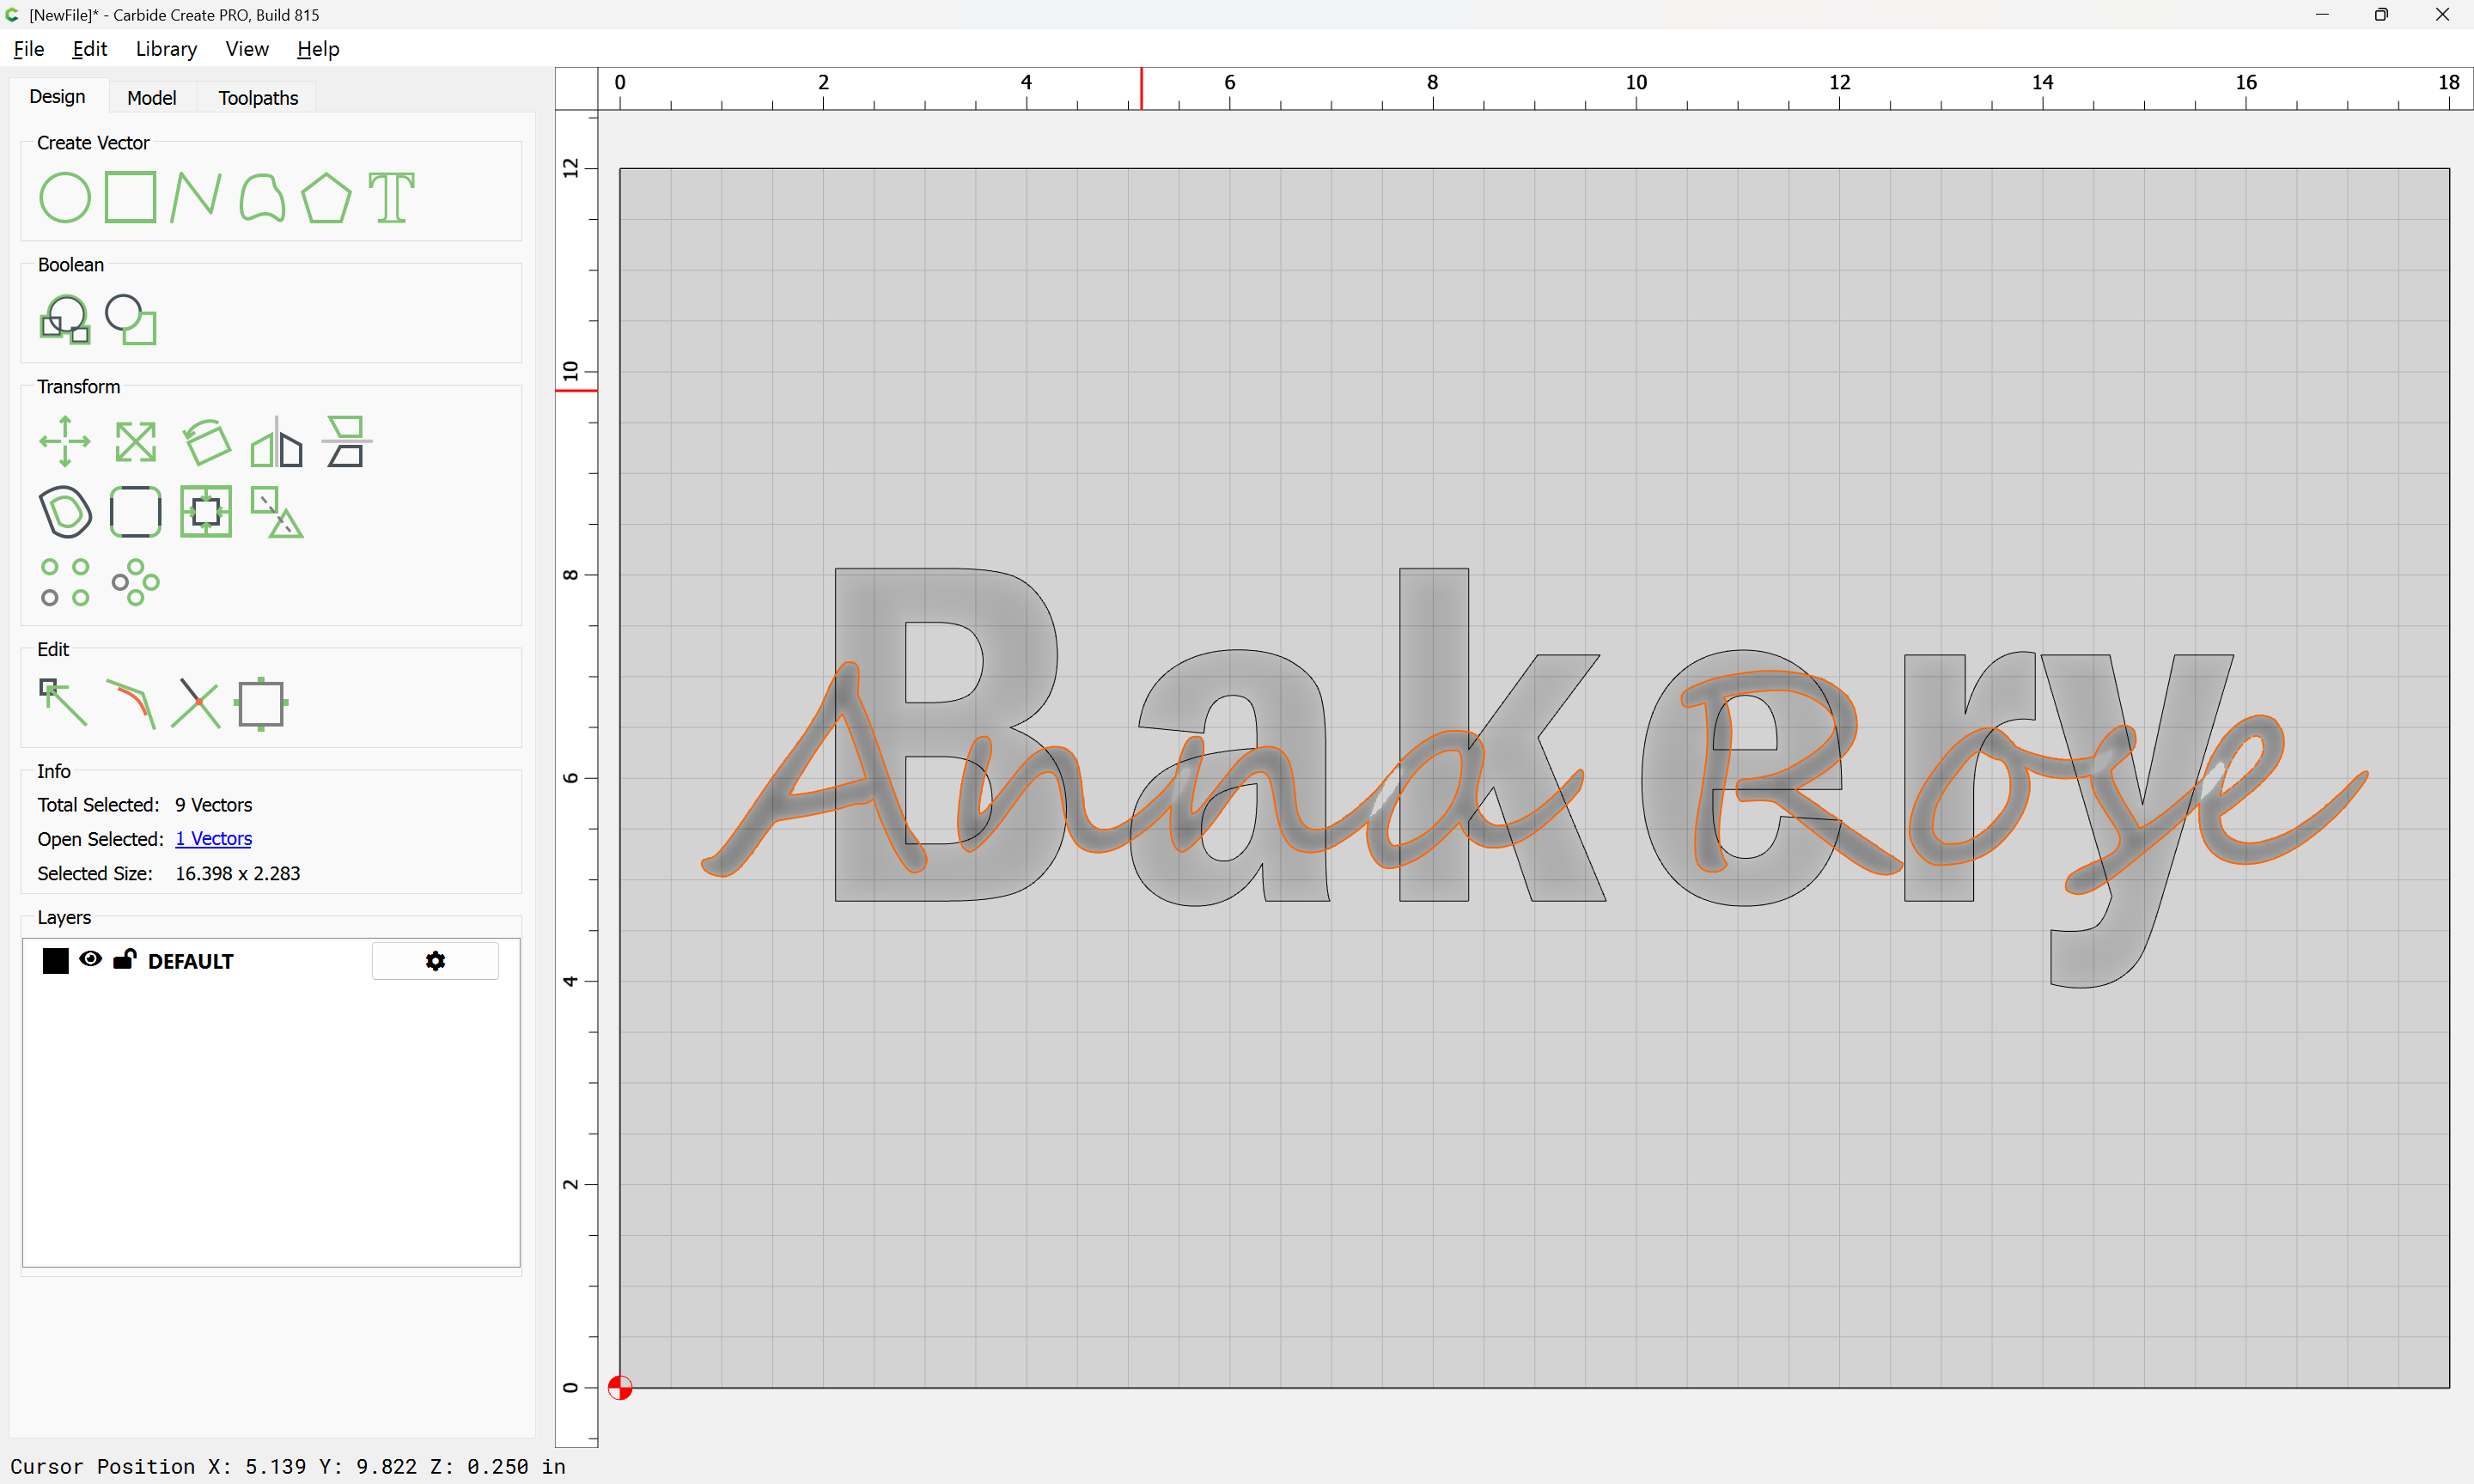
Task: Pick the Curve drawing tool
Action: [262, 197]
